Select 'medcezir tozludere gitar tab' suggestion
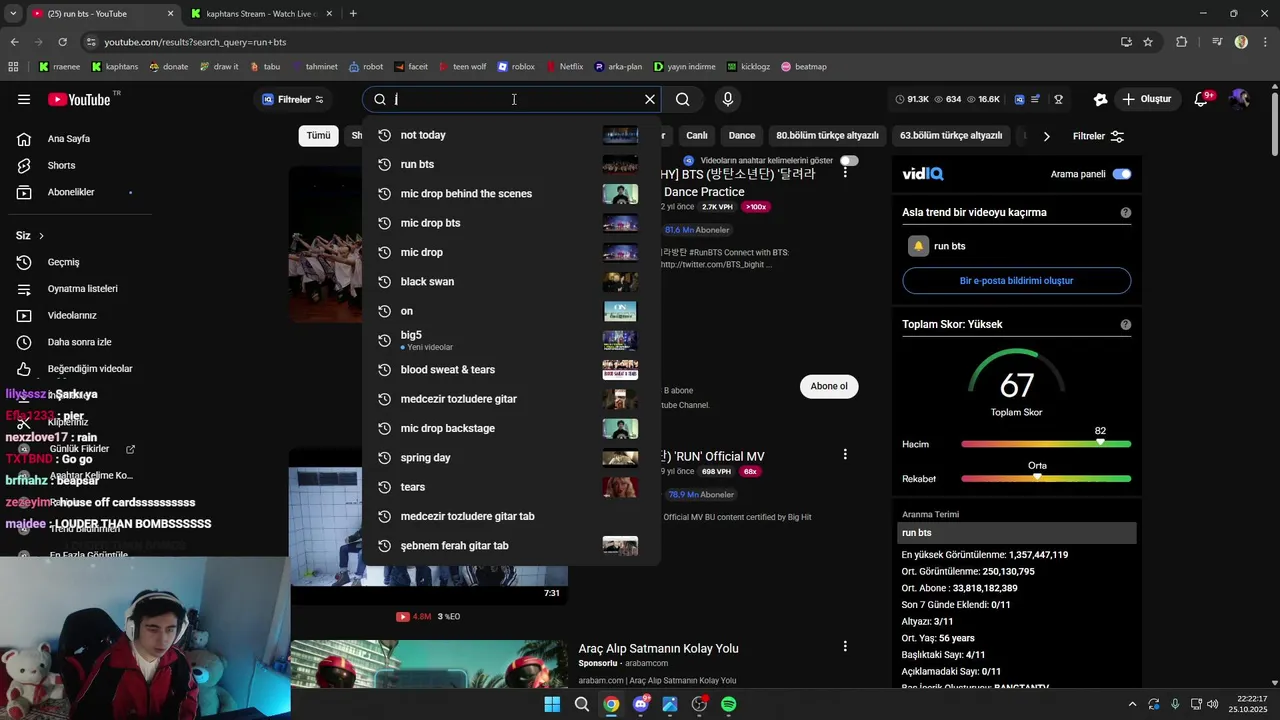 coord(511,516)
